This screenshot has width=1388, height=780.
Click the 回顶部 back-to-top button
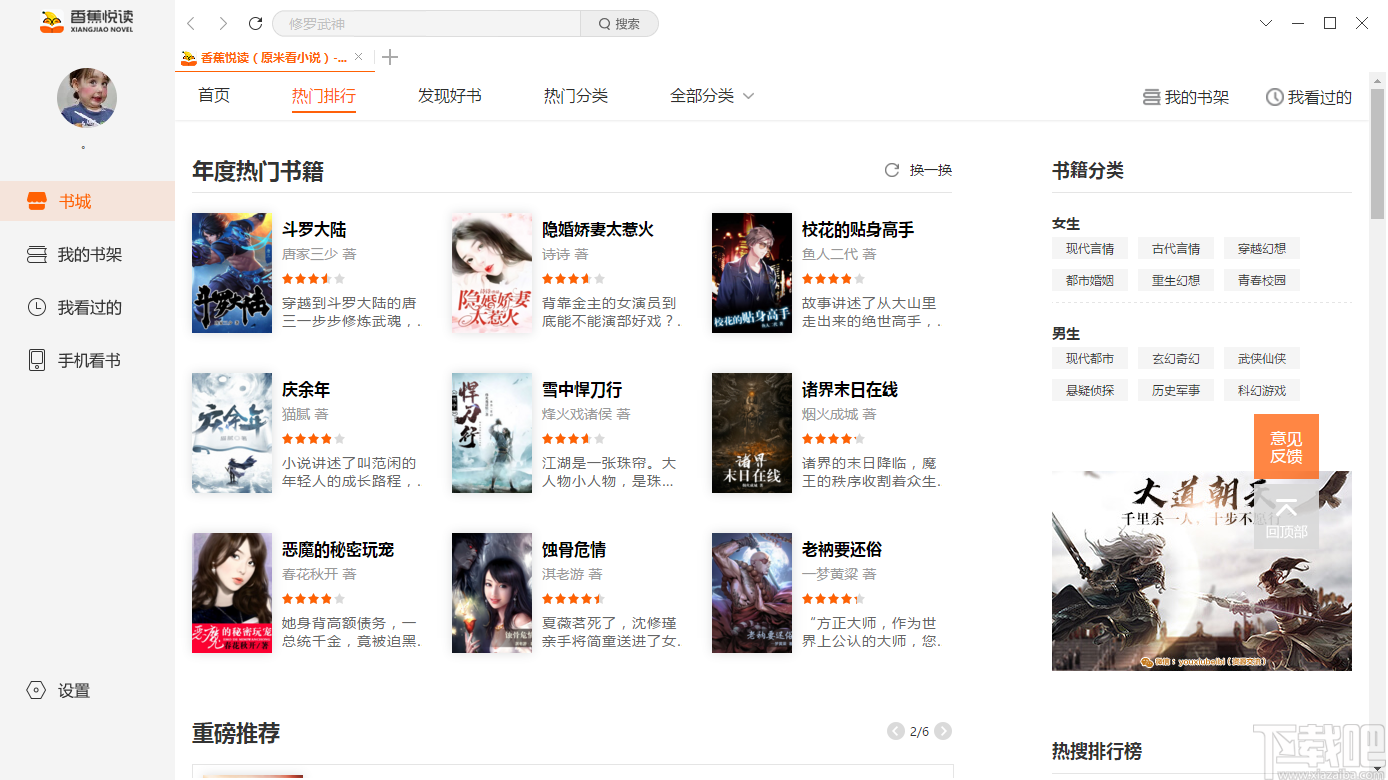click(1286, 517)
